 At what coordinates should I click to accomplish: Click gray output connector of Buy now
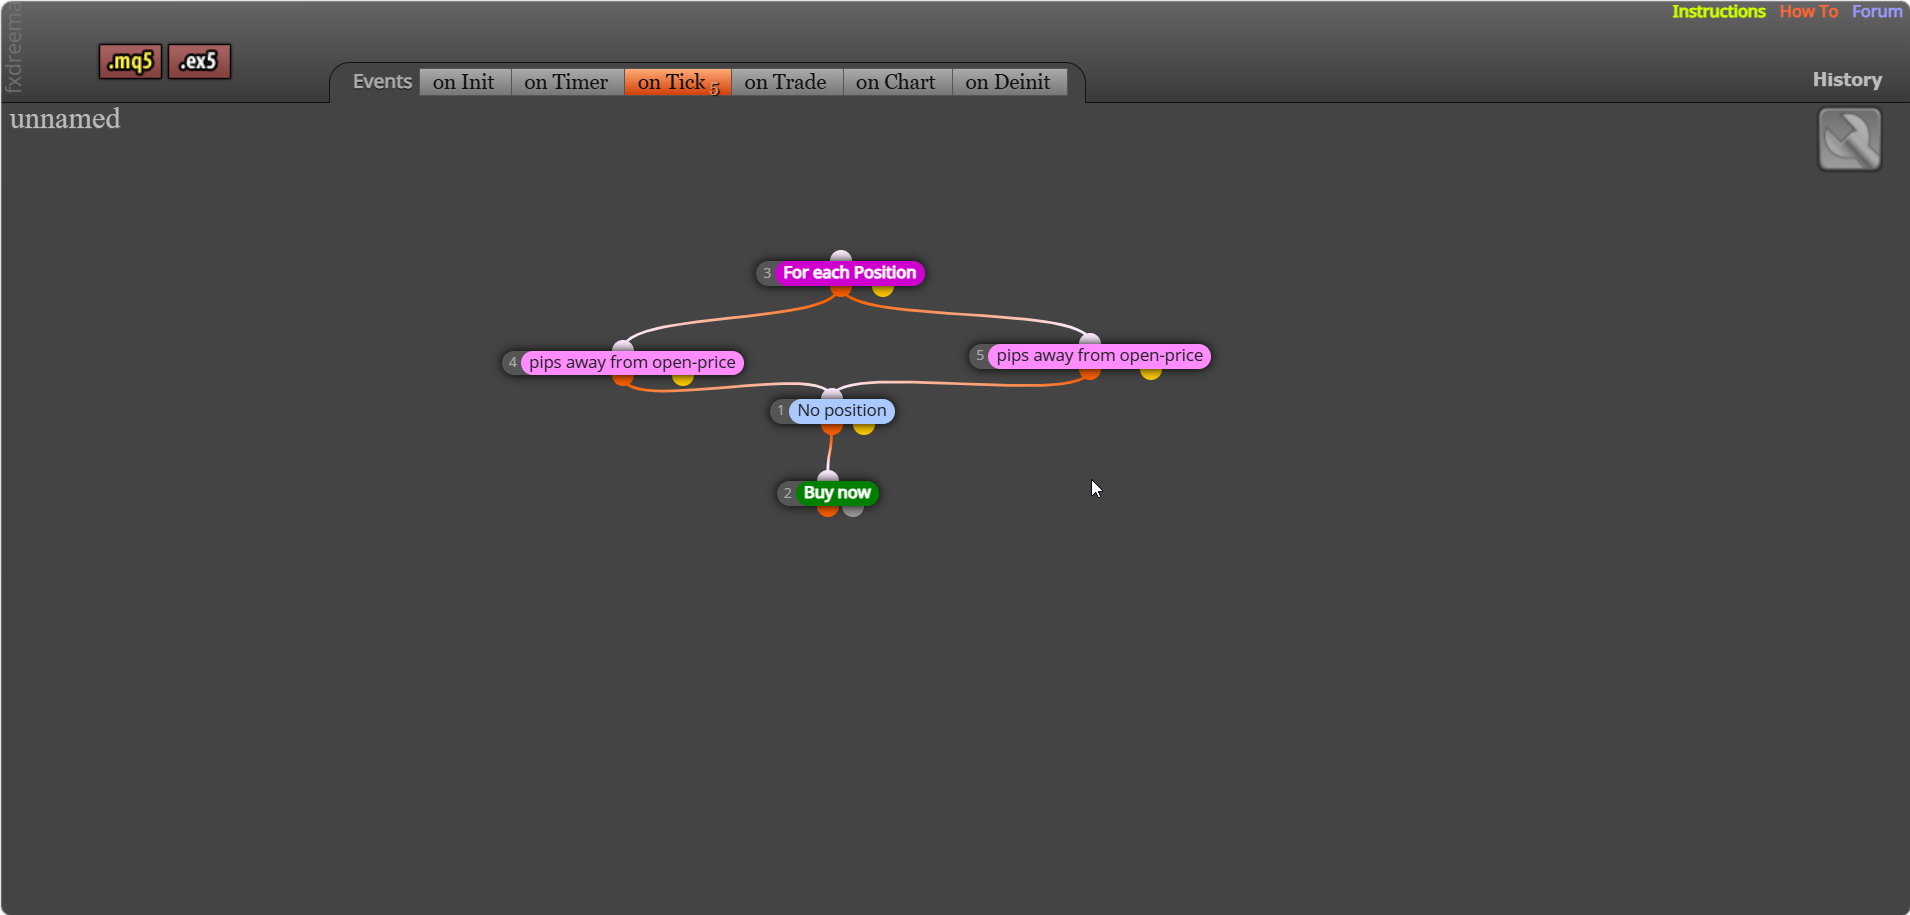coord(853,510)
